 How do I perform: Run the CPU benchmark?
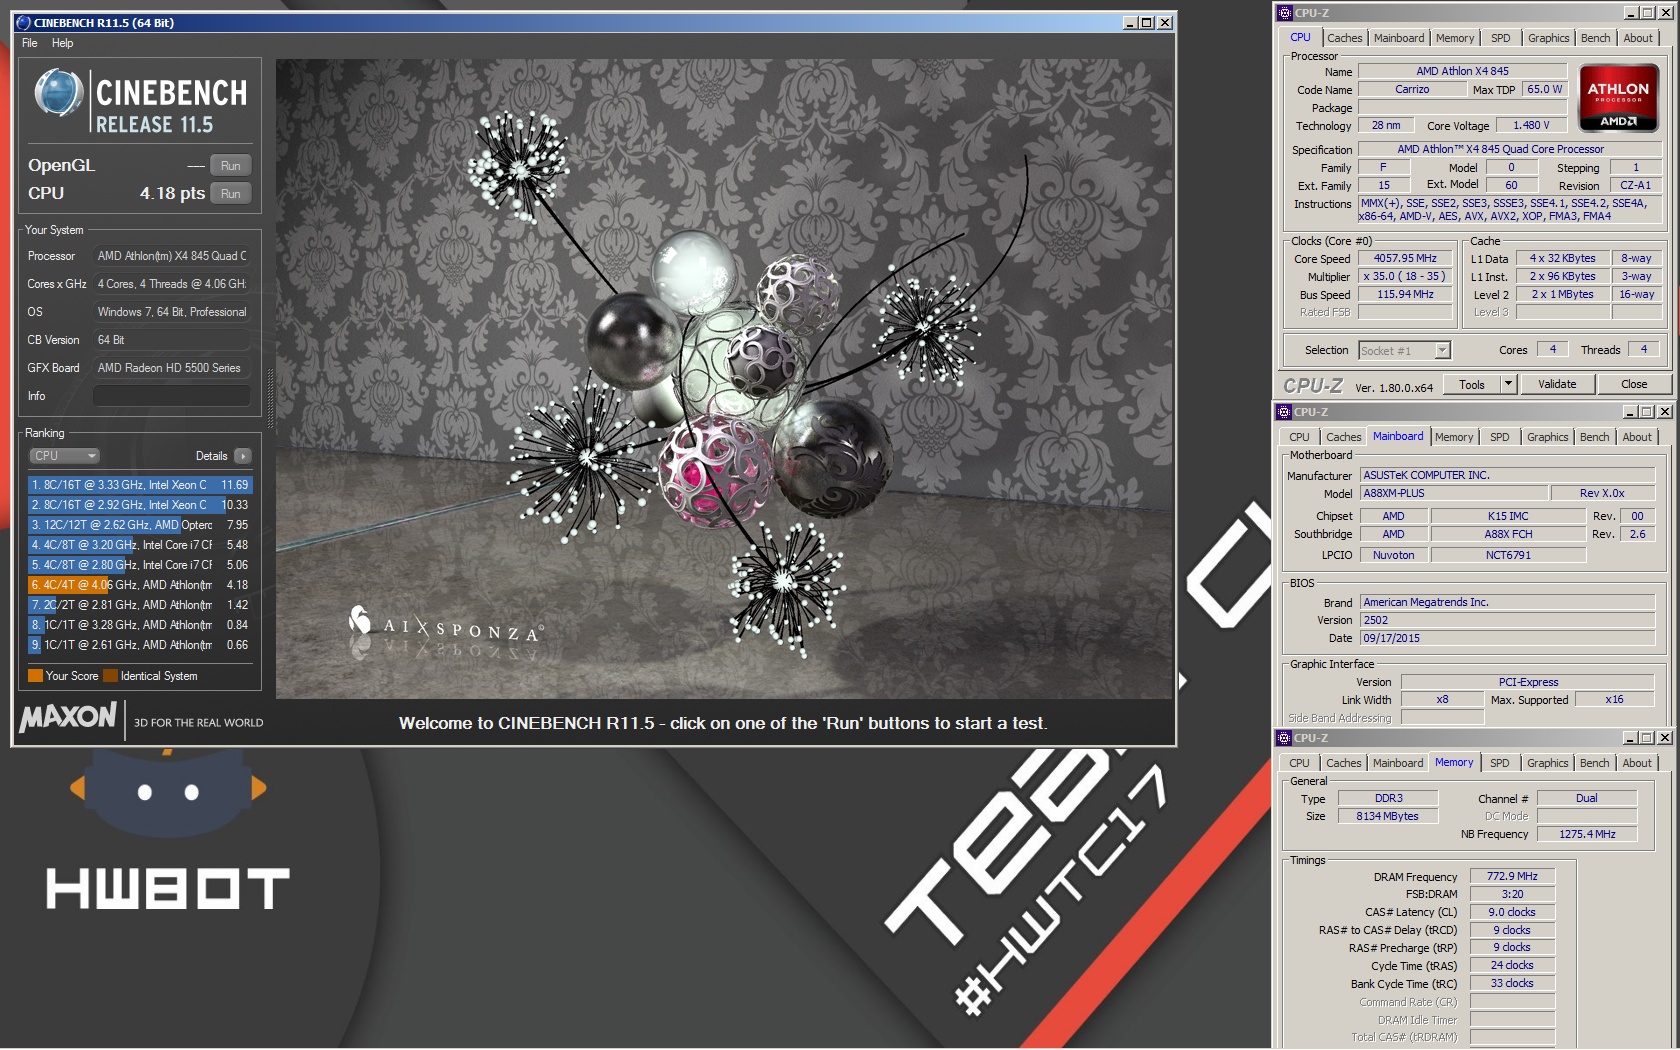[230, 194]
